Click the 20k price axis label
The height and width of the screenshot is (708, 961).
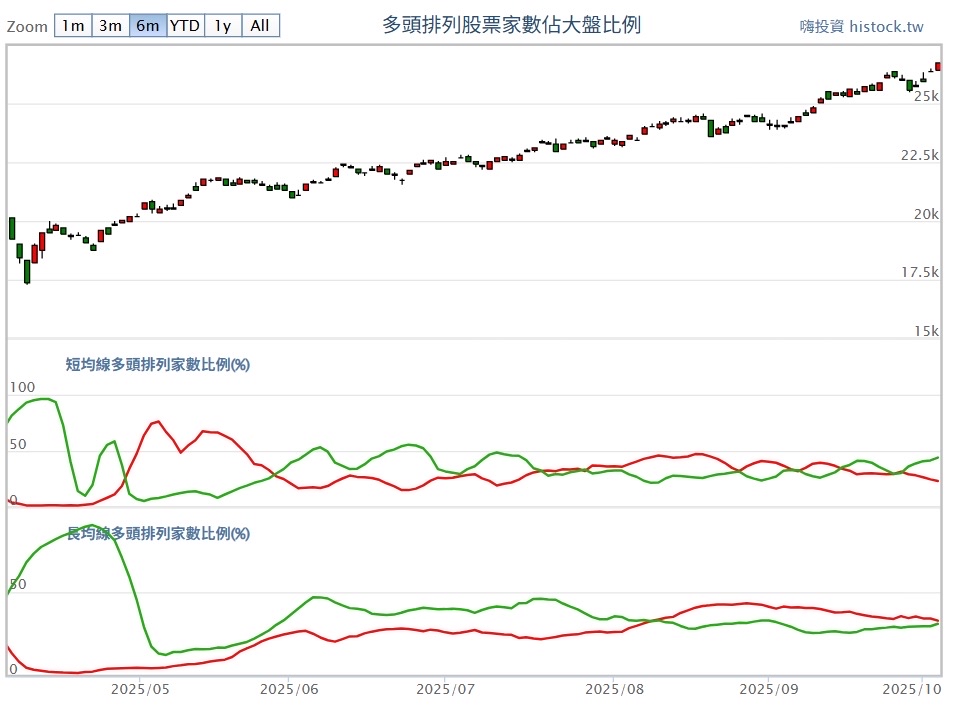pos(926,214)
